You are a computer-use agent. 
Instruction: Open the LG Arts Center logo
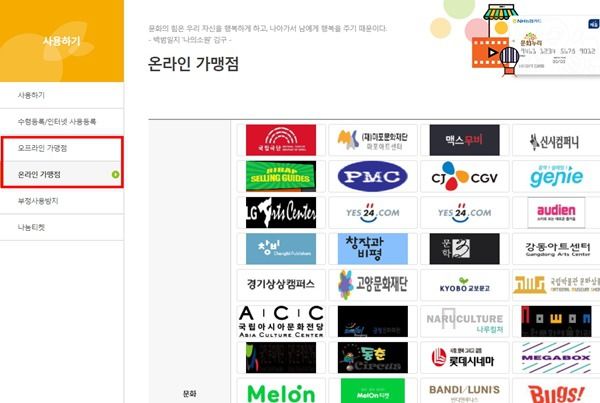[x=281, y=212]
